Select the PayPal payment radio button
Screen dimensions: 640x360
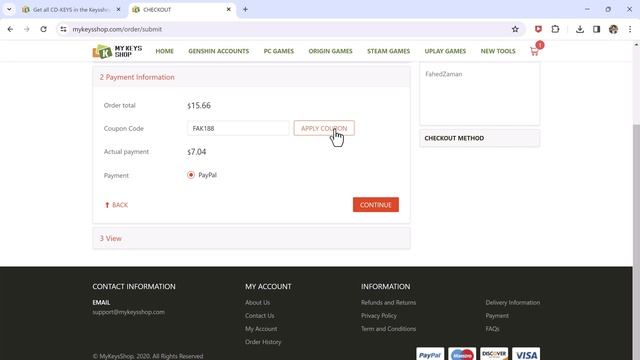(191, 175)
